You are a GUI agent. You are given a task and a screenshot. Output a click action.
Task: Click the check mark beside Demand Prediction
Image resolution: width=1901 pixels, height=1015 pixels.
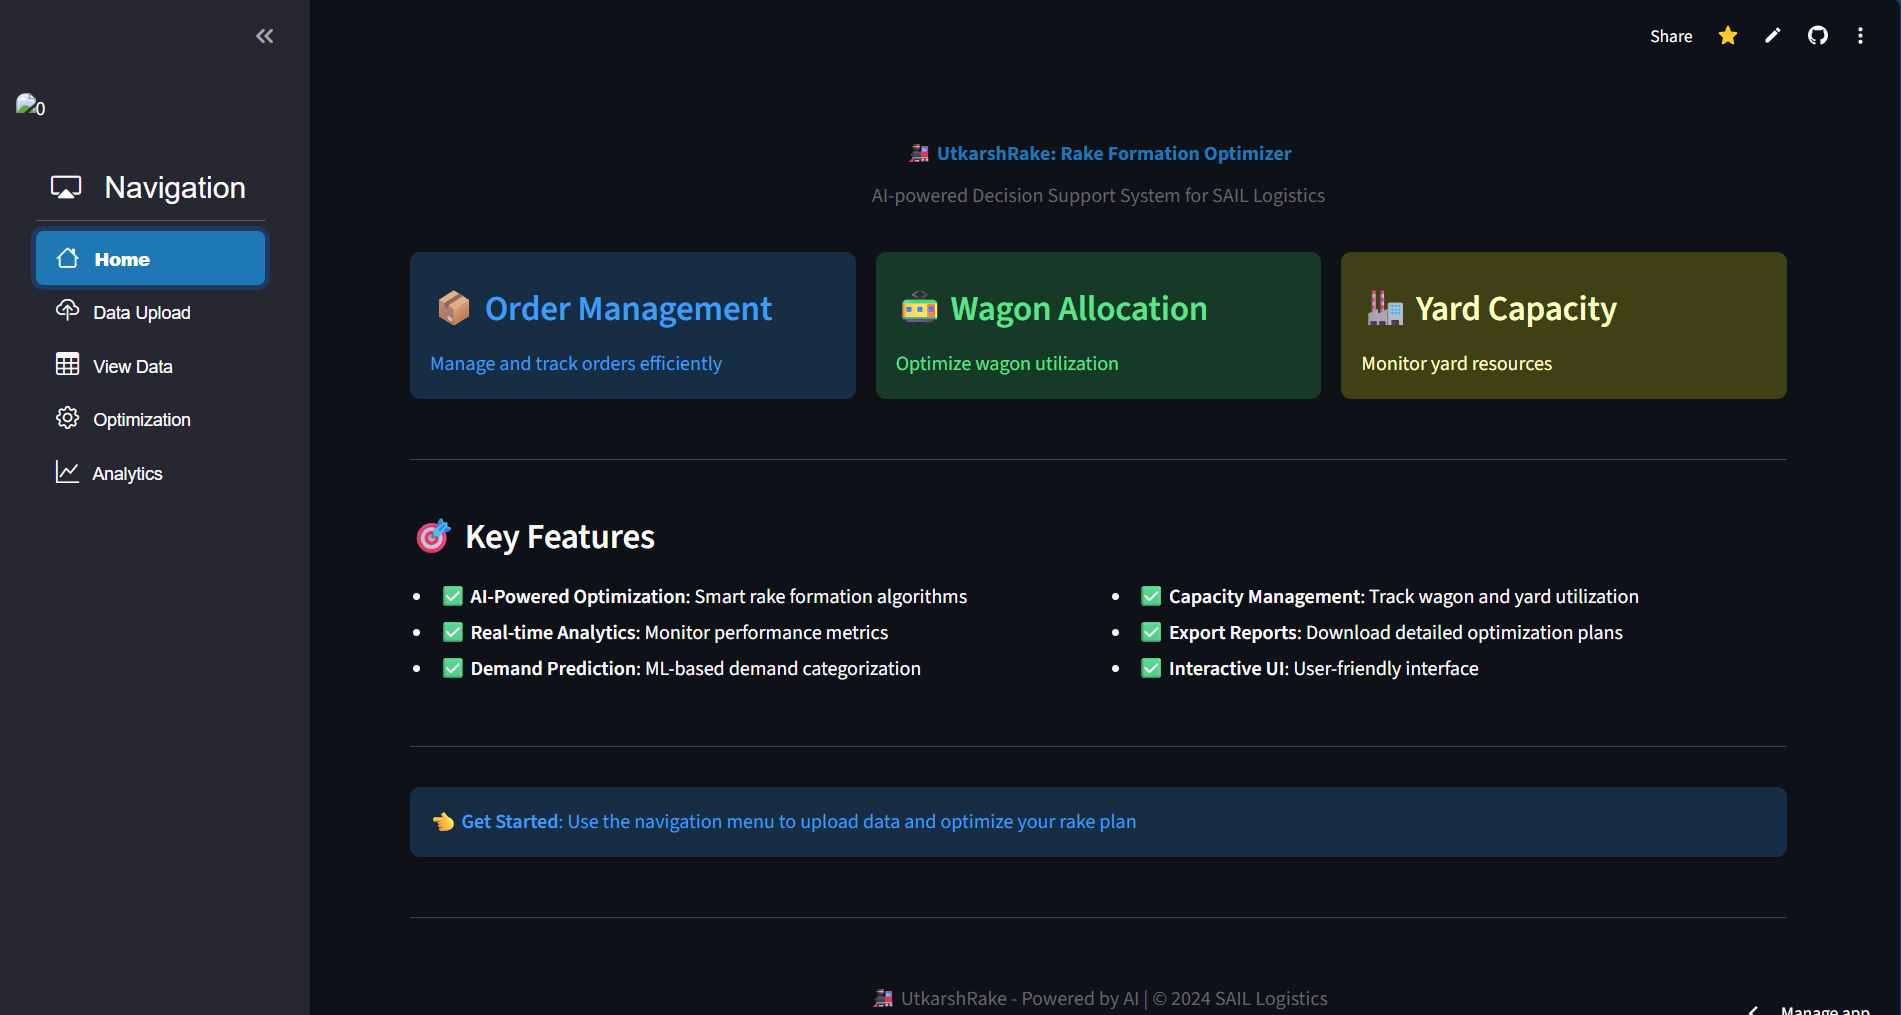pos(453,668)
